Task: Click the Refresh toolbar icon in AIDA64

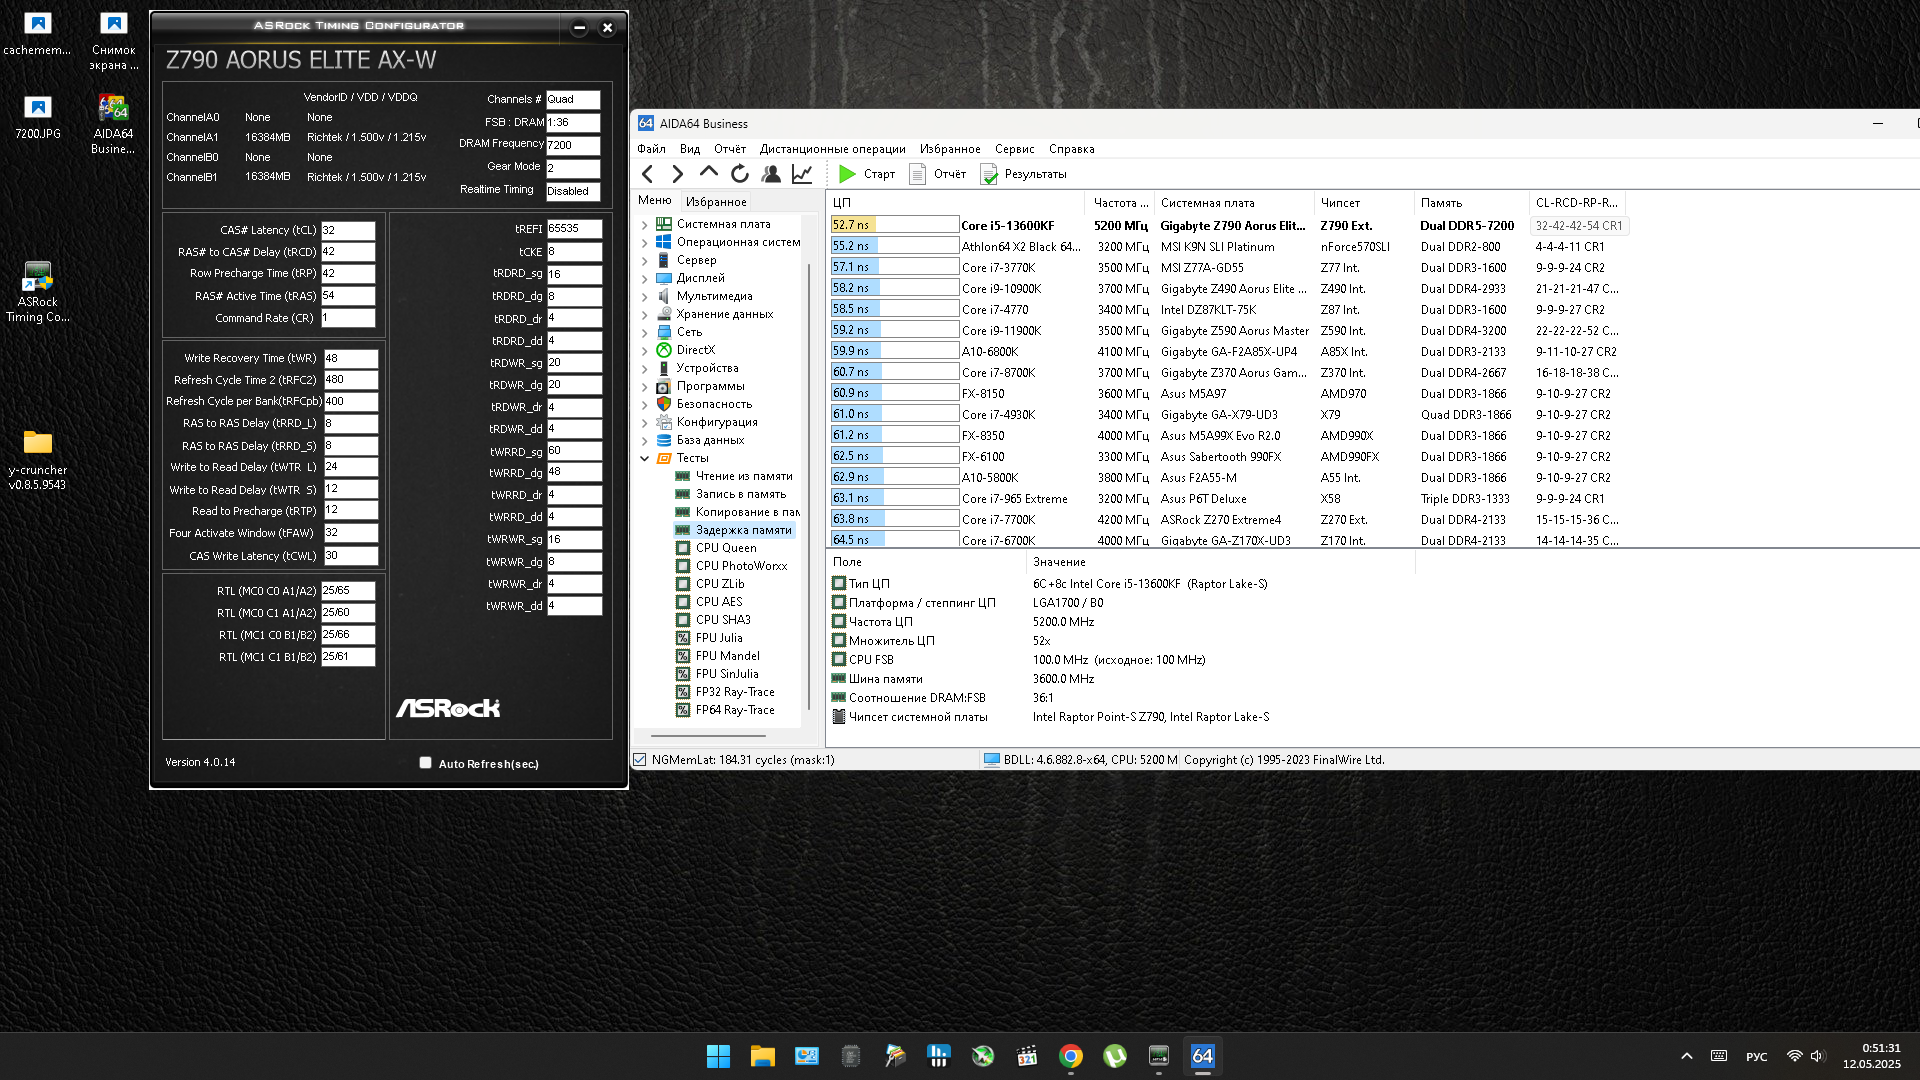Action: 740,174
